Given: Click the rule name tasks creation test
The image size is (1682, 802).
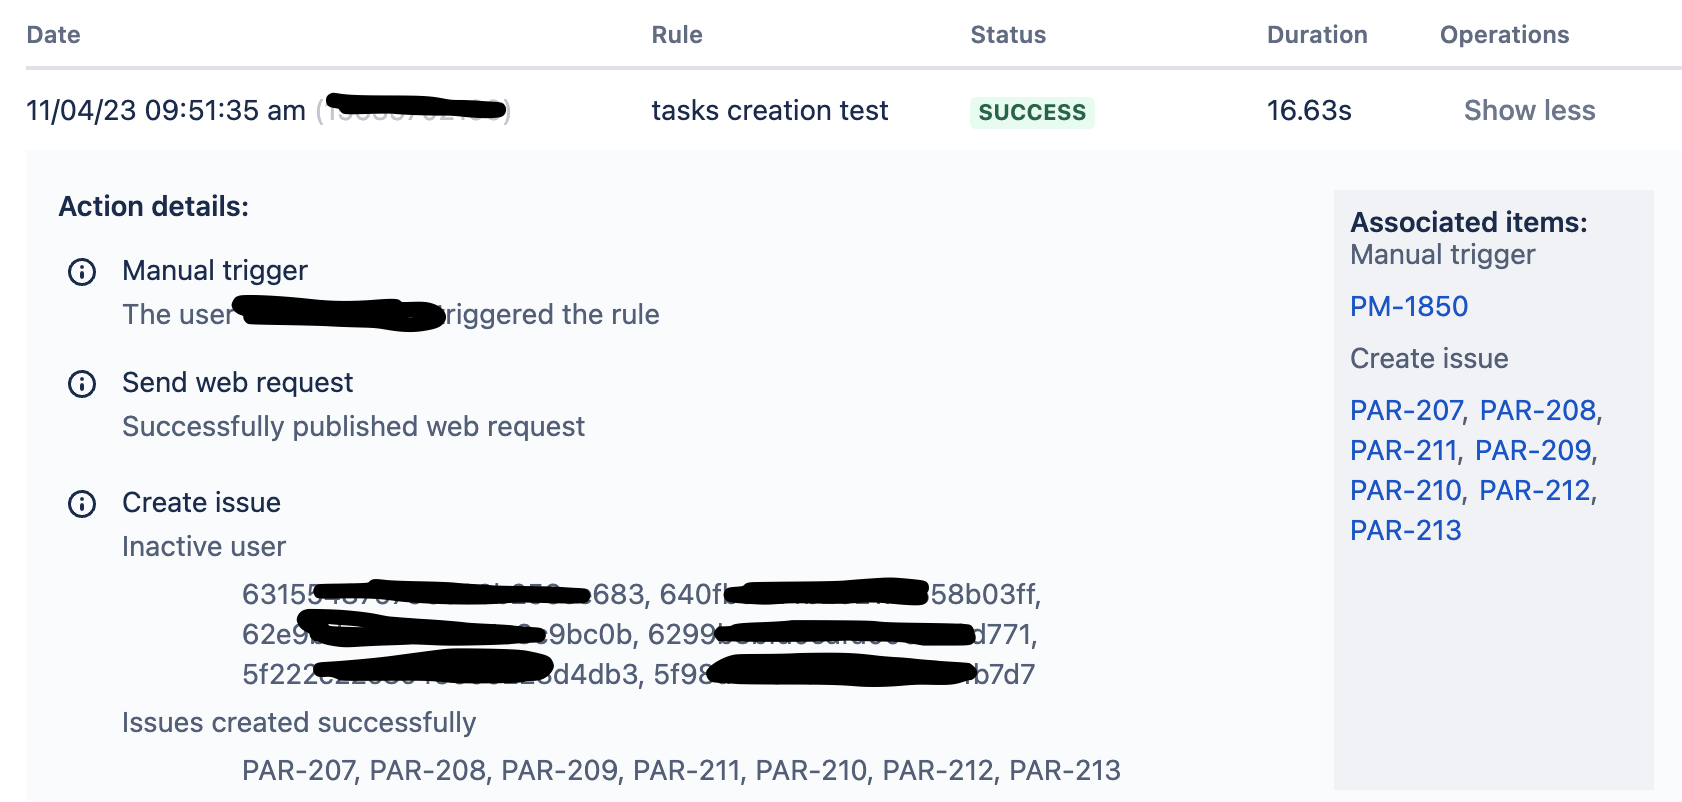Looking at the screenshot, I should click(x=771, y=111).
